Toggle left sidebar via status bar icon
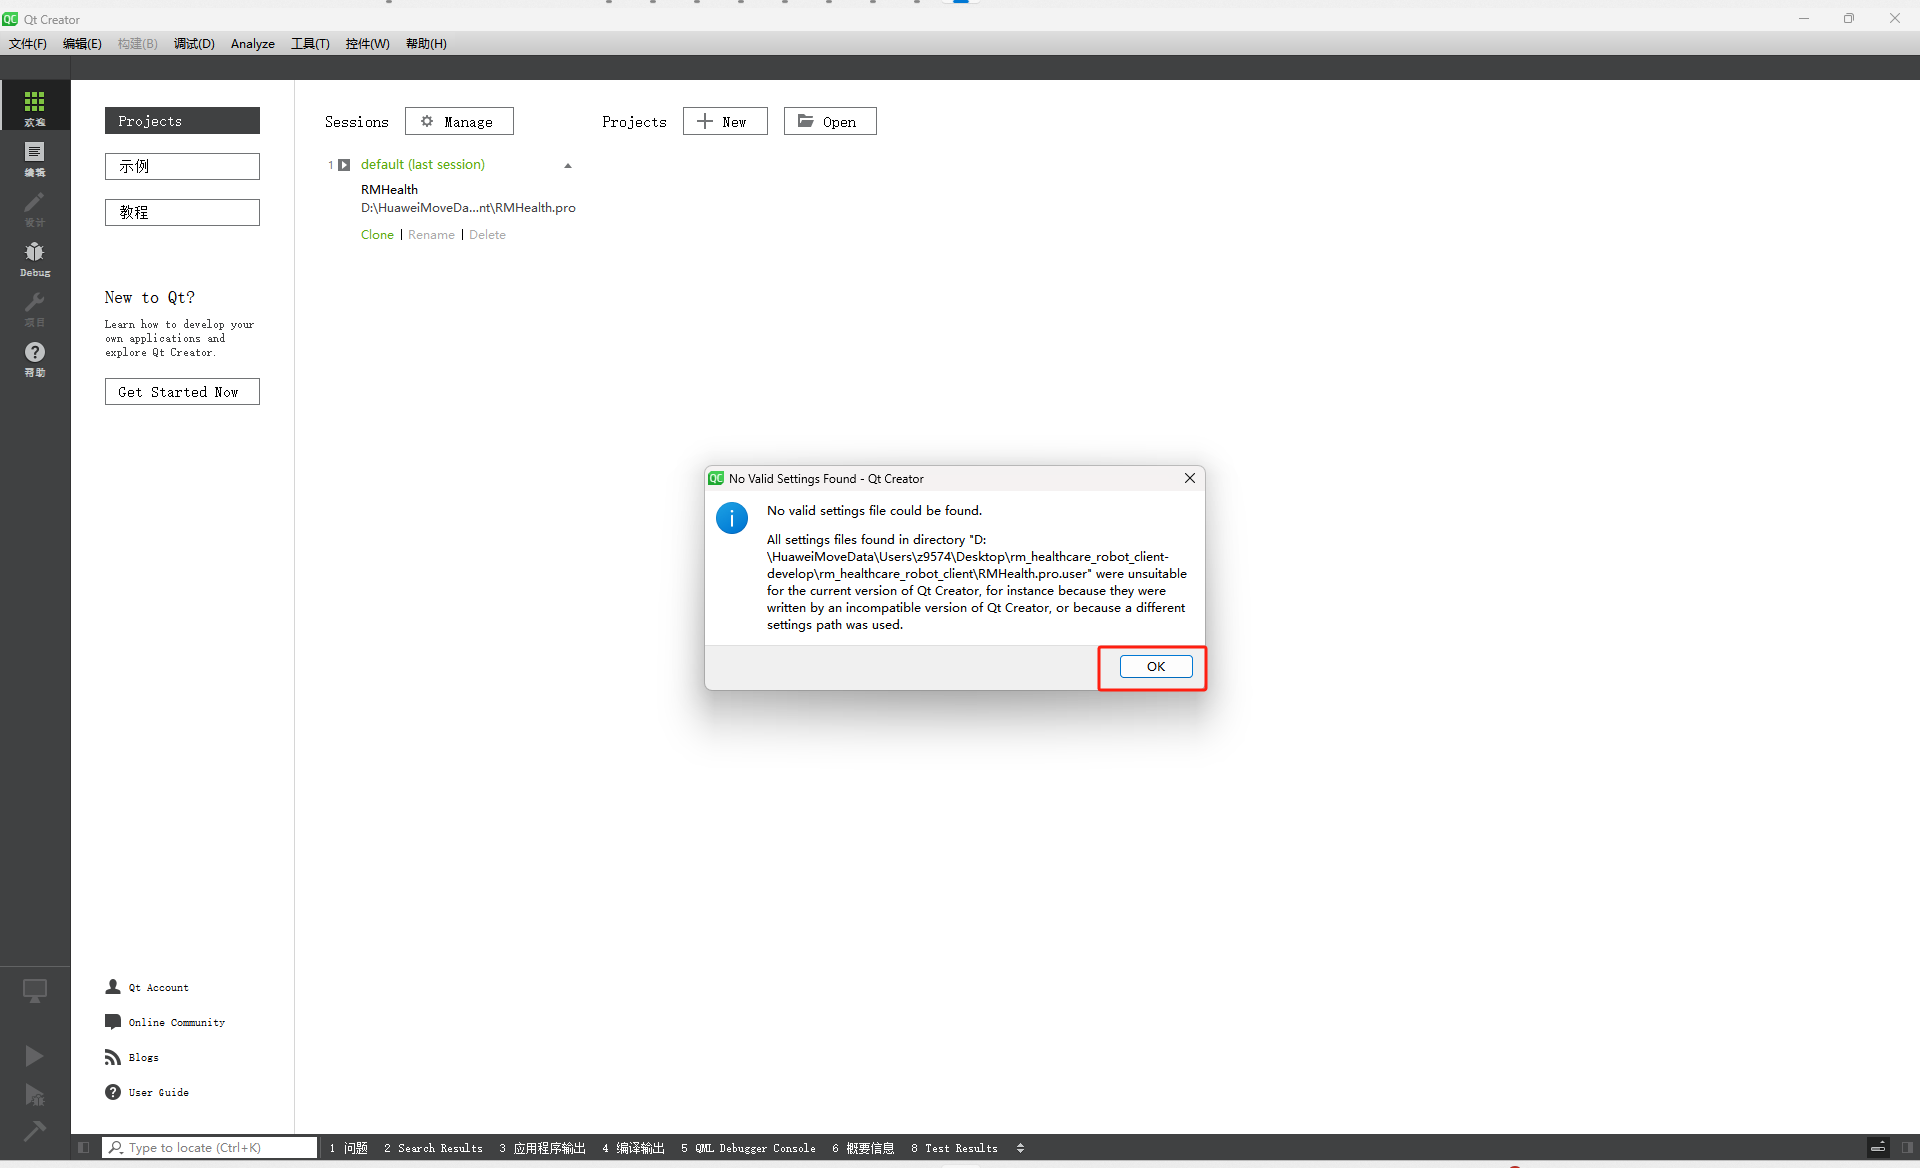 coord(84,1148)
